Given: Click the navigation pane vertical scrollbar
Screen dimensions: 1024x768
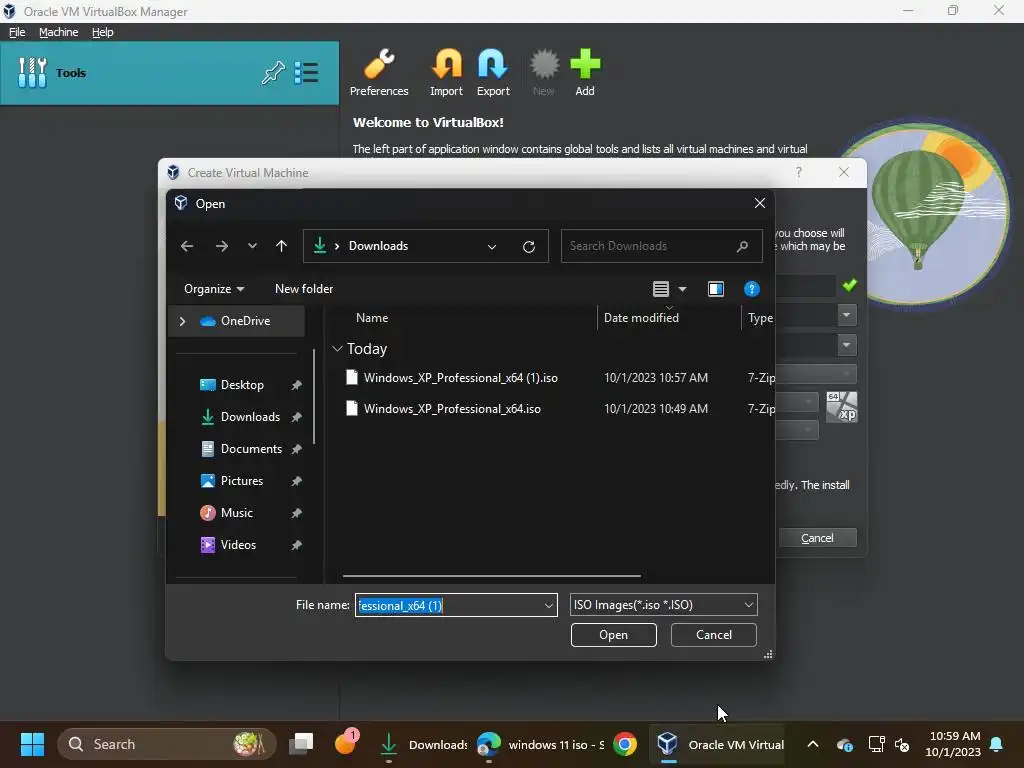Looking at the screenshot, I should (x=314, y=396).
